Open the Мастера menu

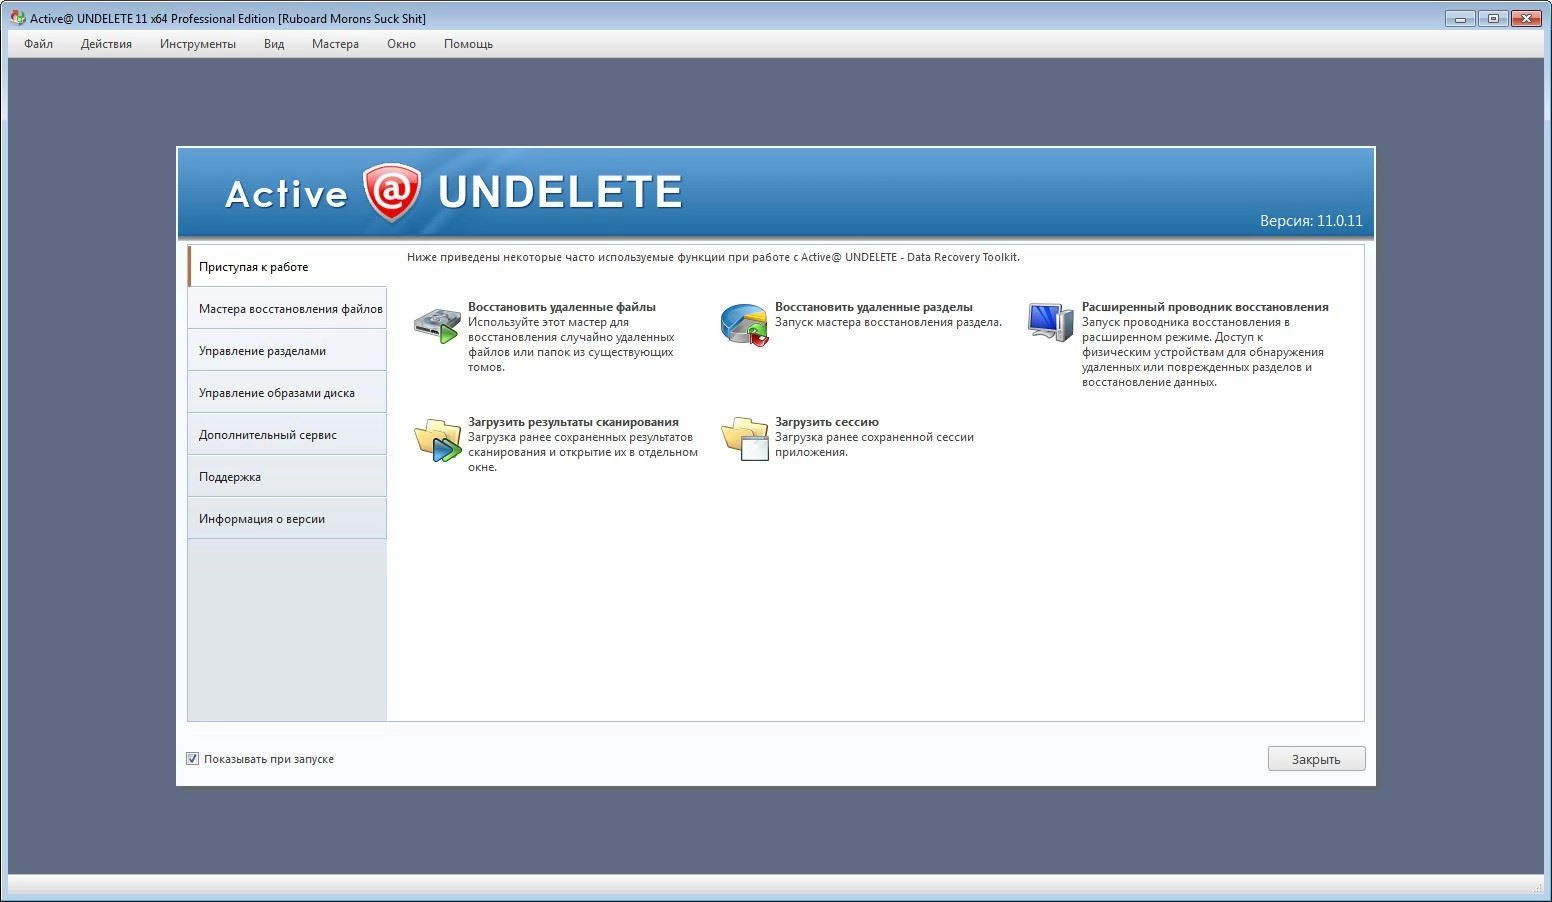coord(335,44)
